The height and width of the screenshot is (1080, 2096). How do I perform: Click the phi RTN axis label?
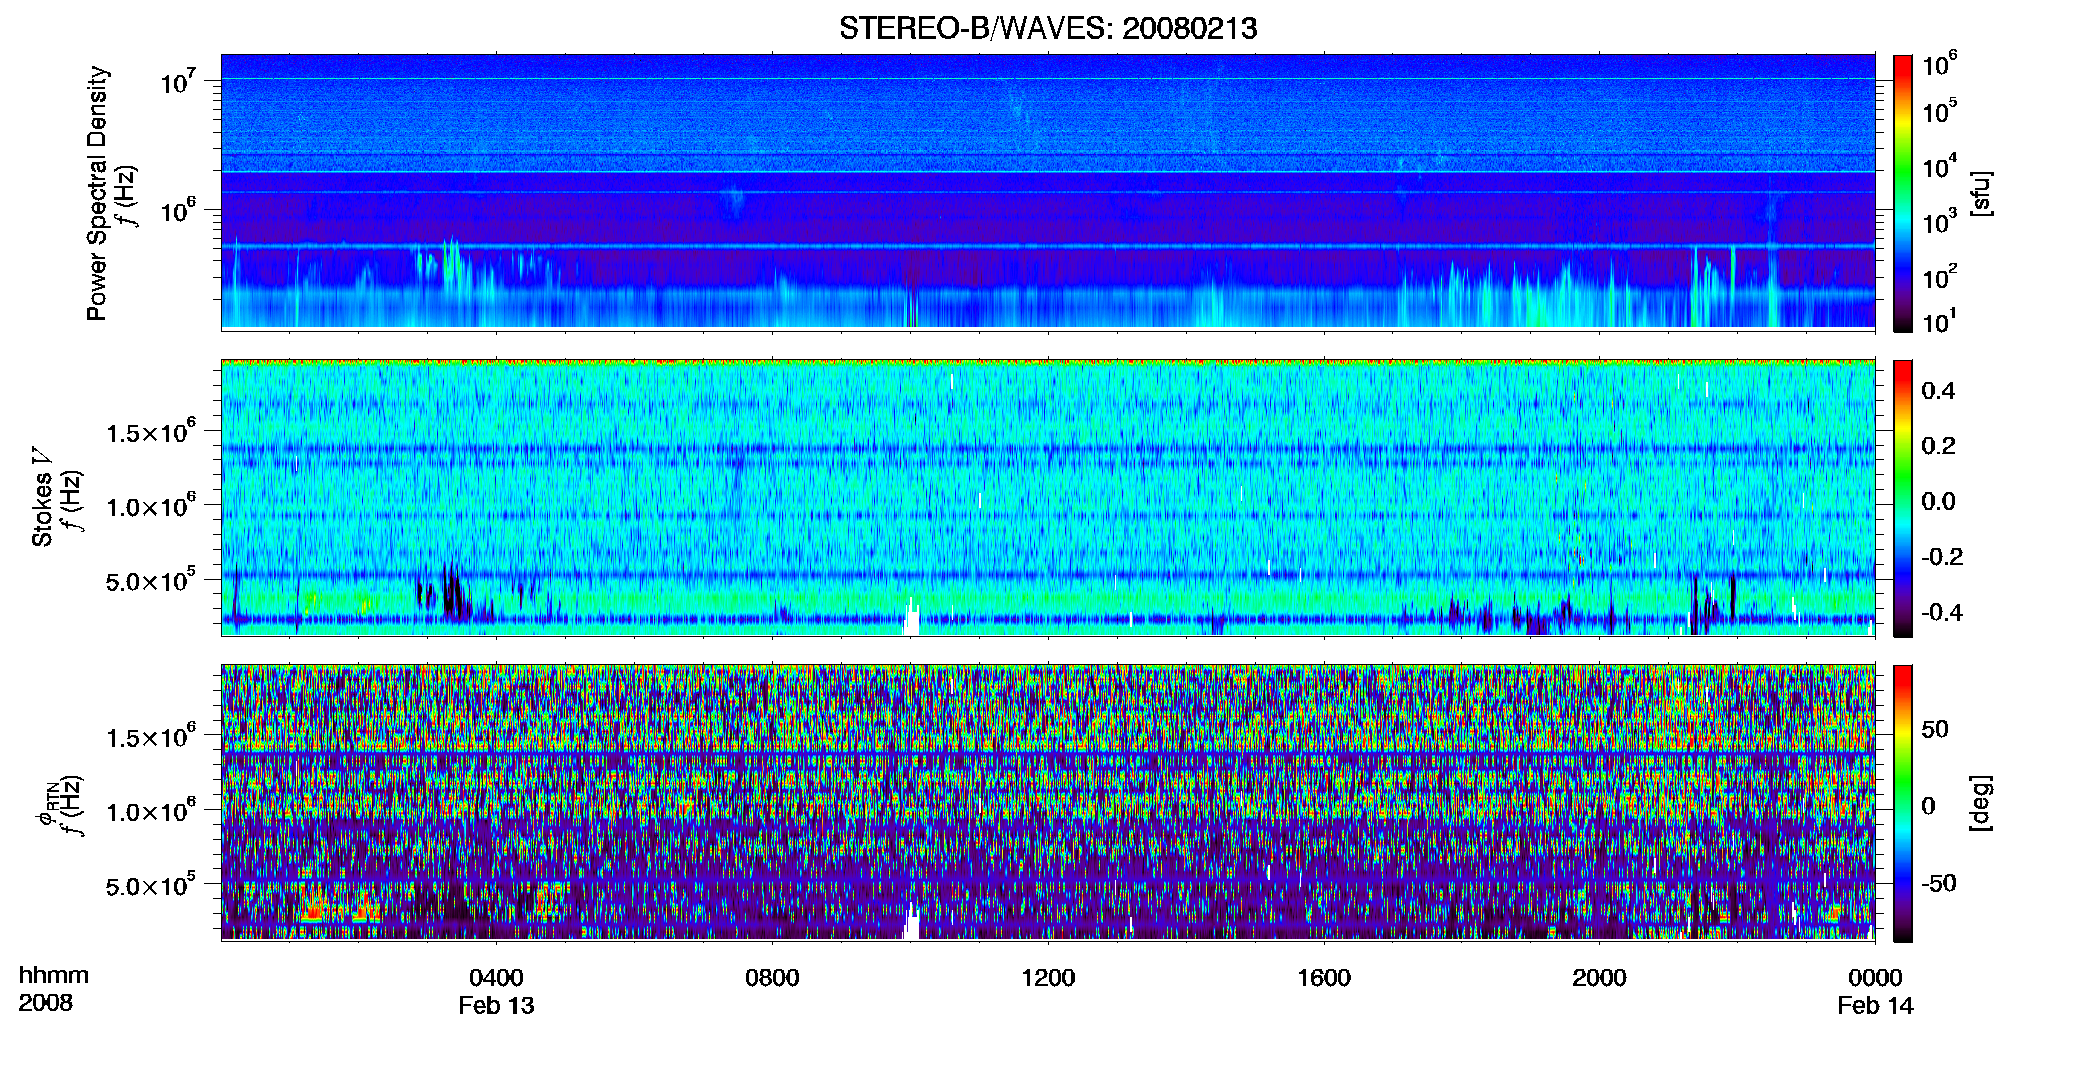[x=46, y=806]
